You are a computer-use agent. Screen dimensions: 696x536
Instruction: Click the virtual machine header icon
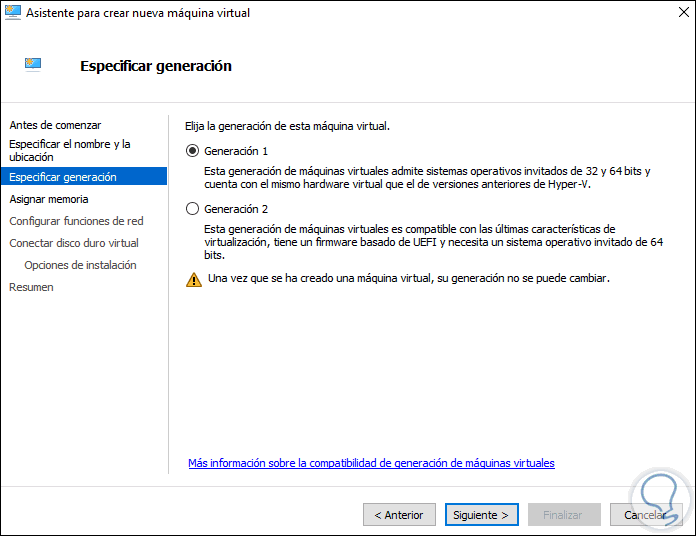(34, 65)
